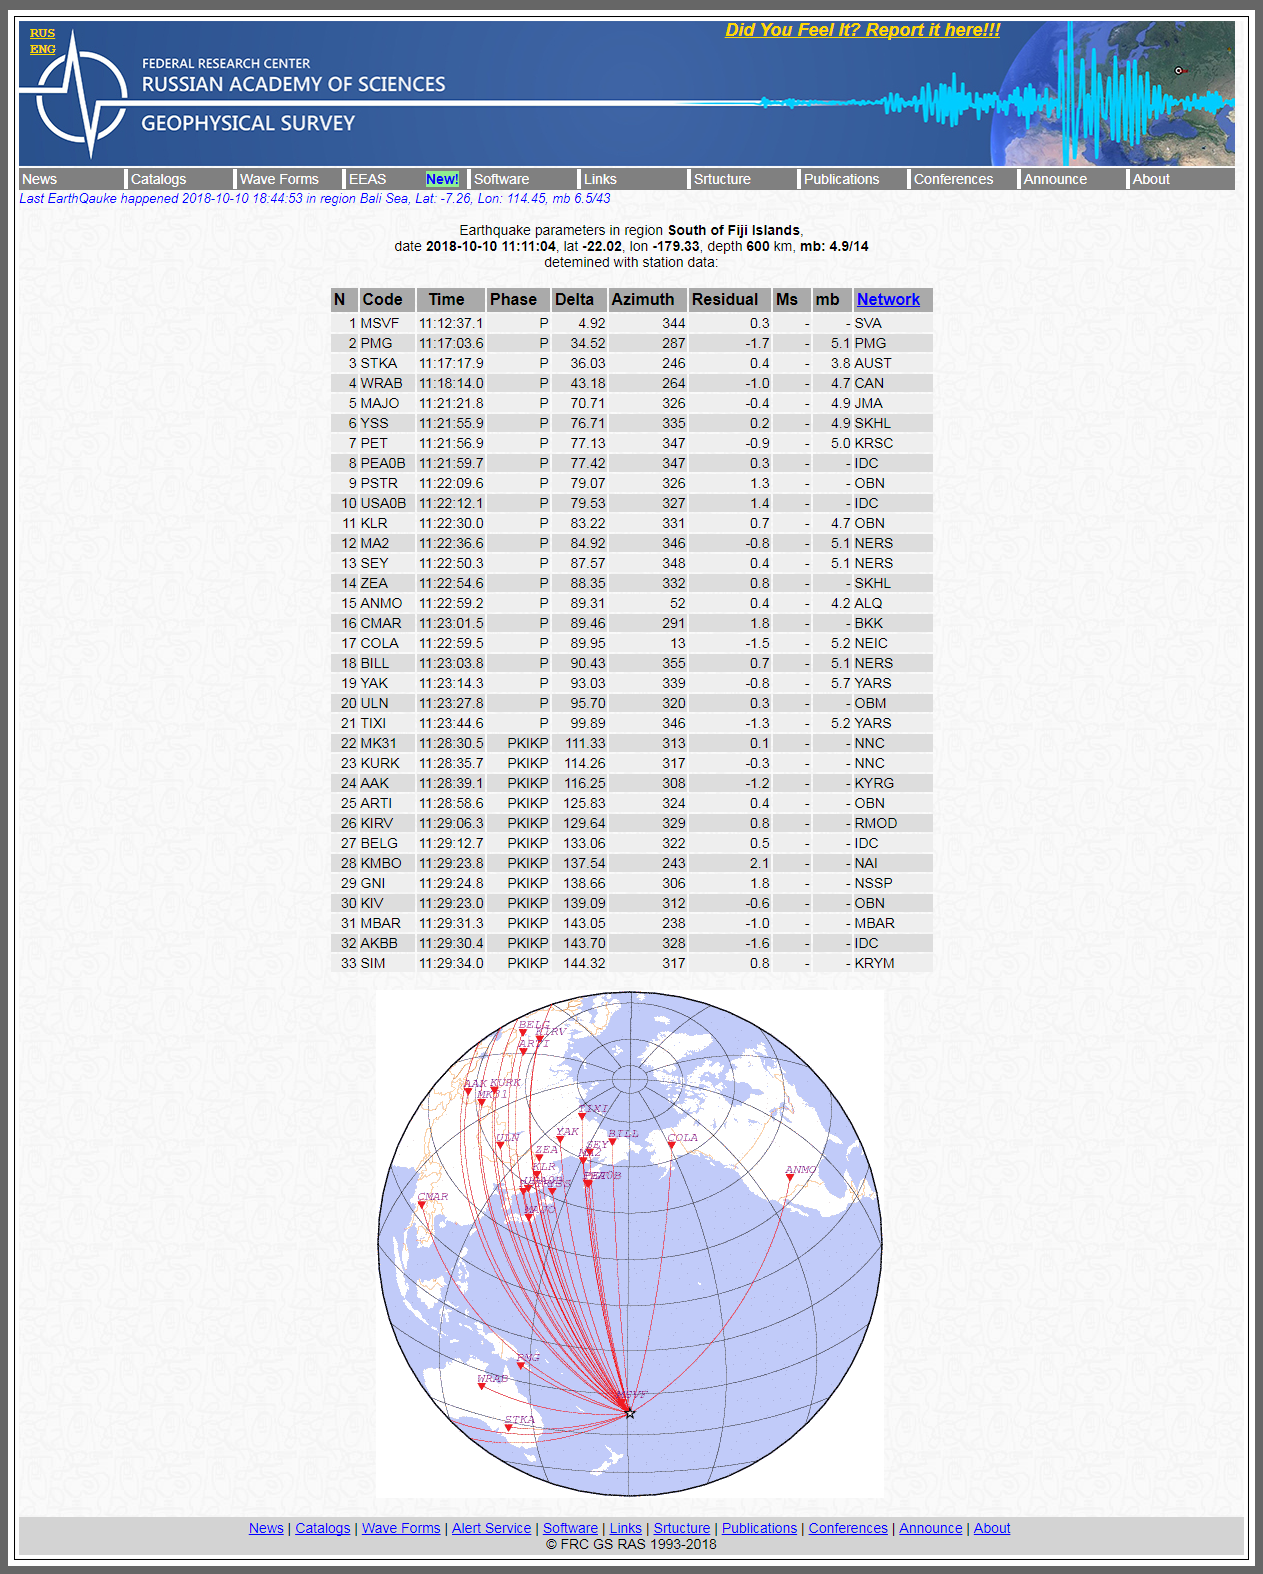
Task: Open the footer Catalogs link
Action: click(x=323, y=1528)
